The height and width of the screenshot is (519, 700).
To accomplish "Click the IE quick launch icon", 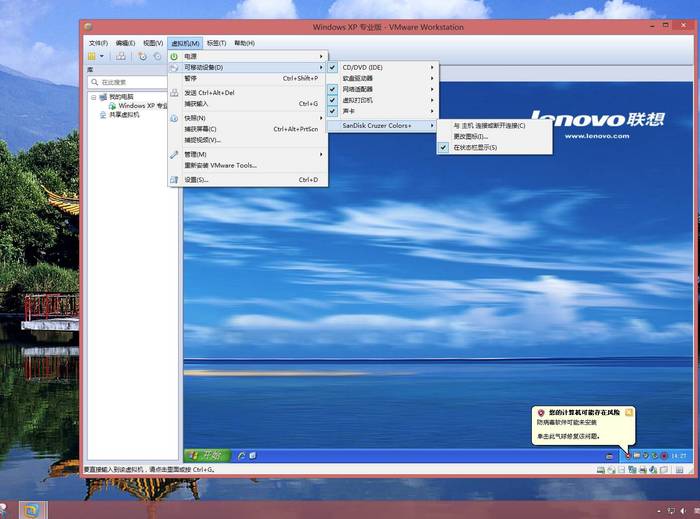I will click(x=241, y=456).
